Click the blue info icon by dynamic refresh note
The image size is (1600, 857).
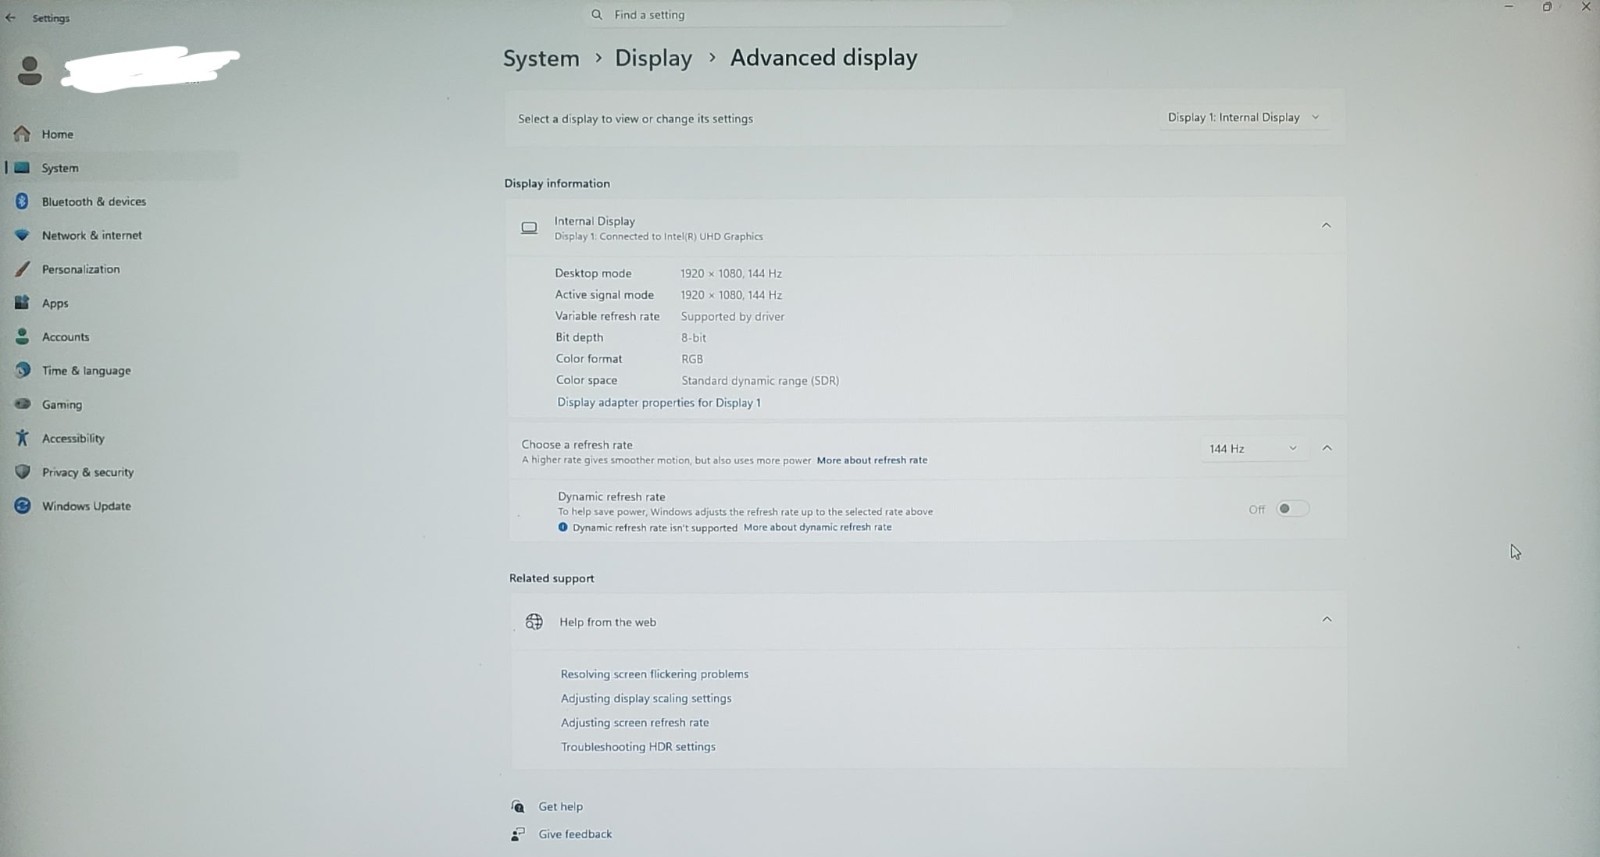[563, 527]
